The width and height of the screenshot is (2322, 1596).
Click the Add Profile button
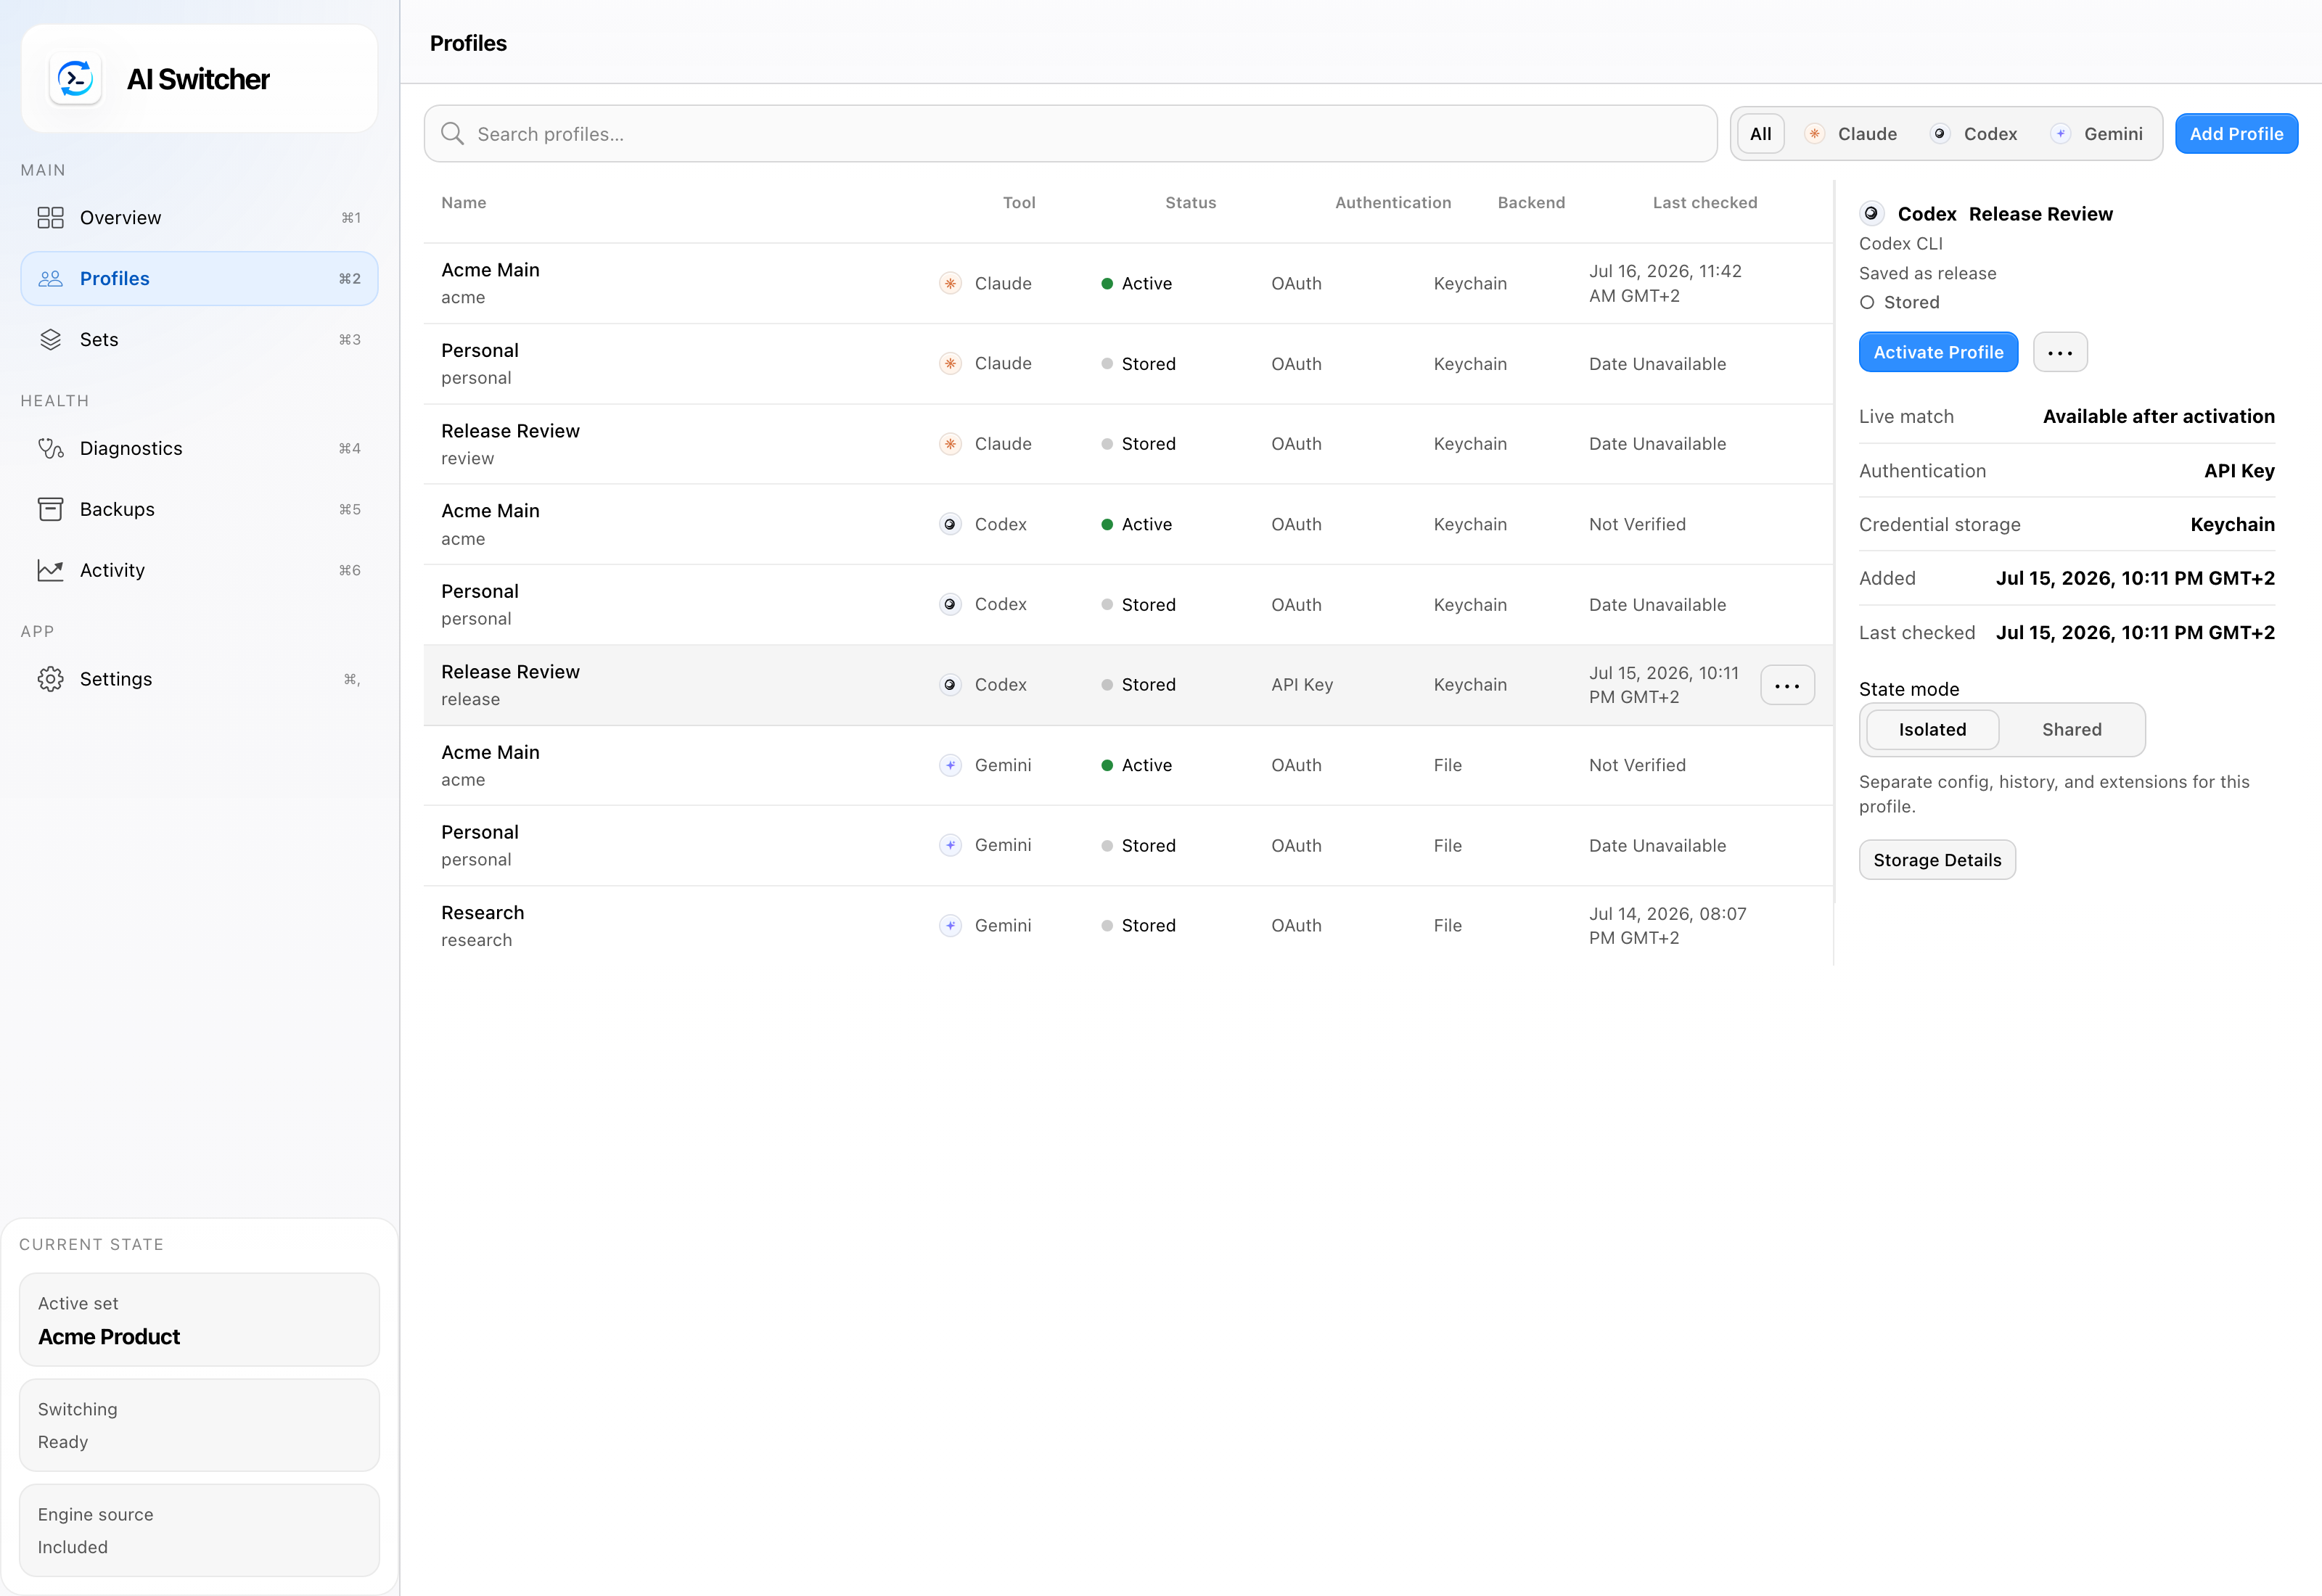click(x=2236, y=133)
